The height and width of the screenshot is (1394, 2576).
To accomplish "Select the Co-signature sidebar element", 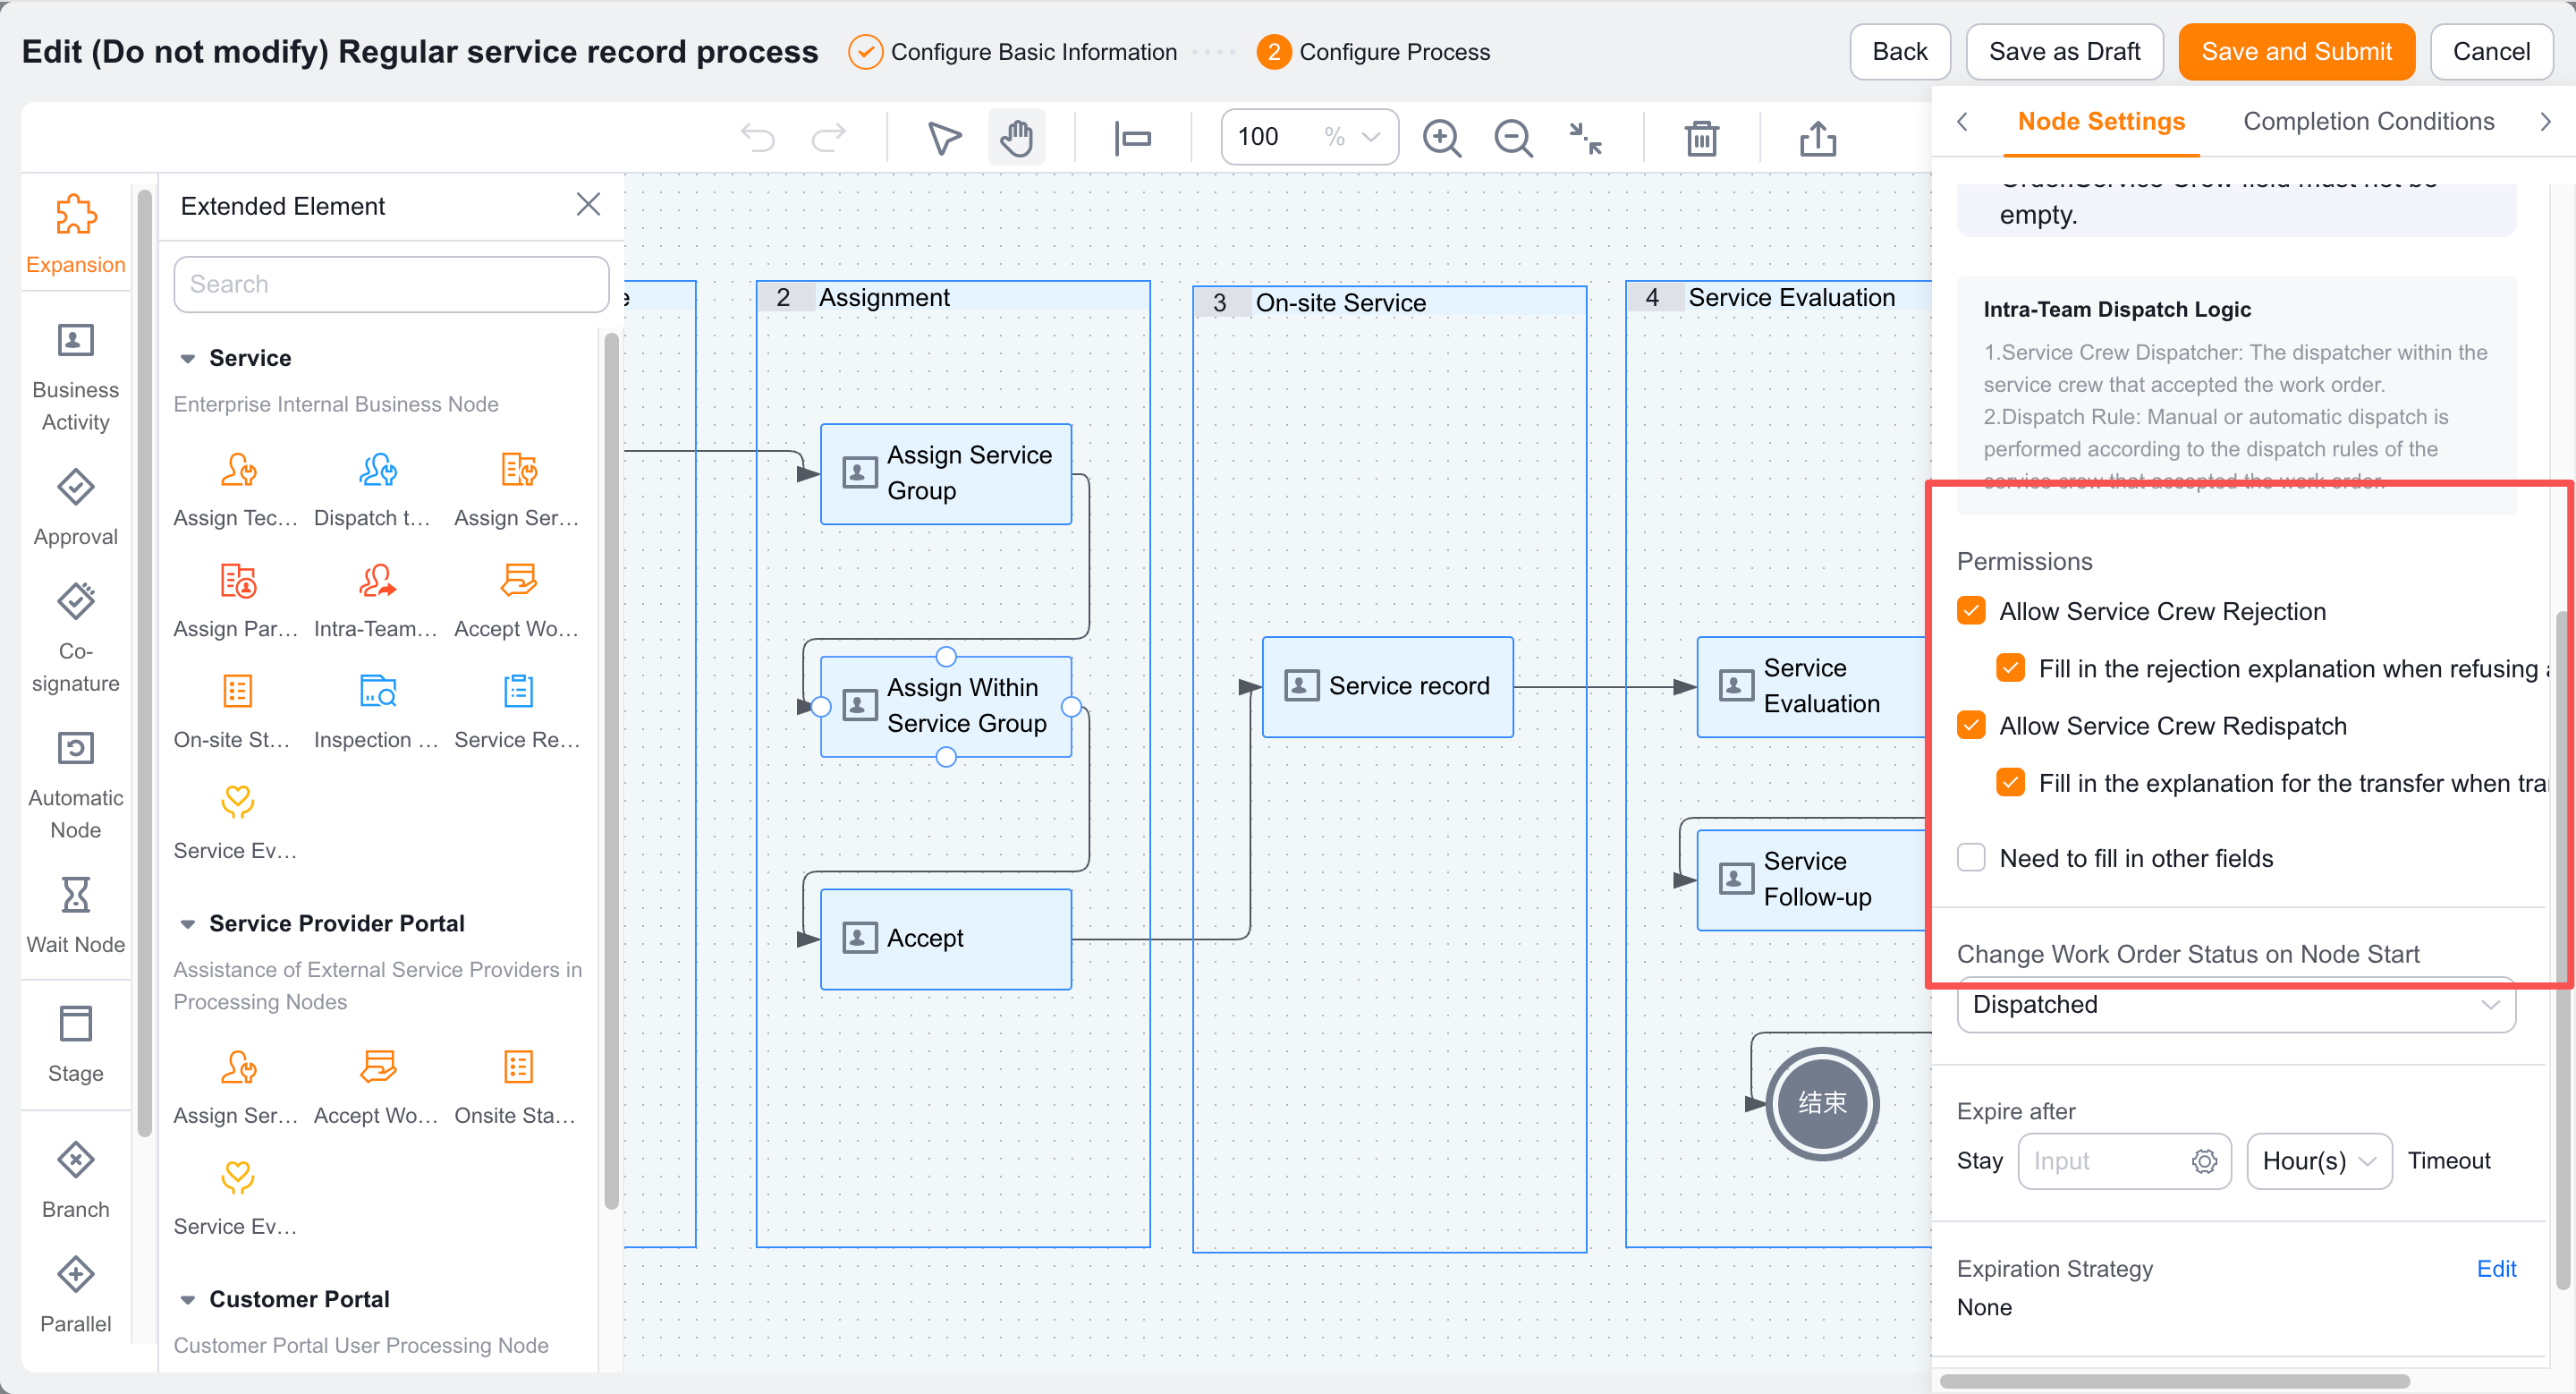I will (76, 637).
